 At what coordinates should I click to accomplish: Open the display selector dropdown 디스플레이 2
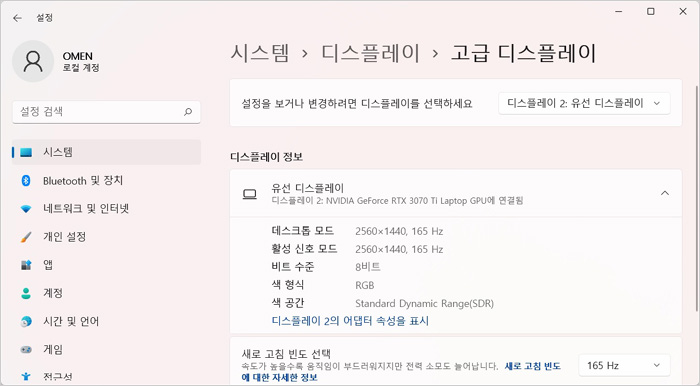coord(584,104)
